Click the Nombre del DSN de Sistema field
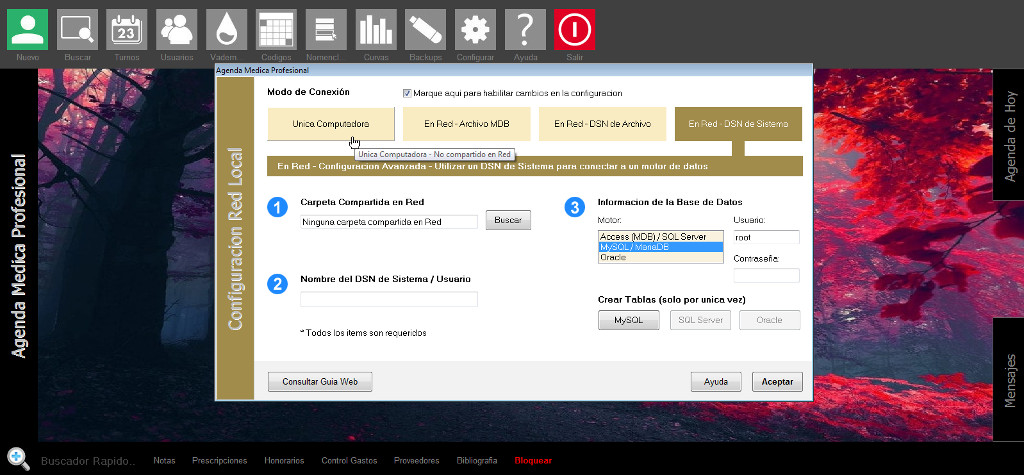 [389, 299]
